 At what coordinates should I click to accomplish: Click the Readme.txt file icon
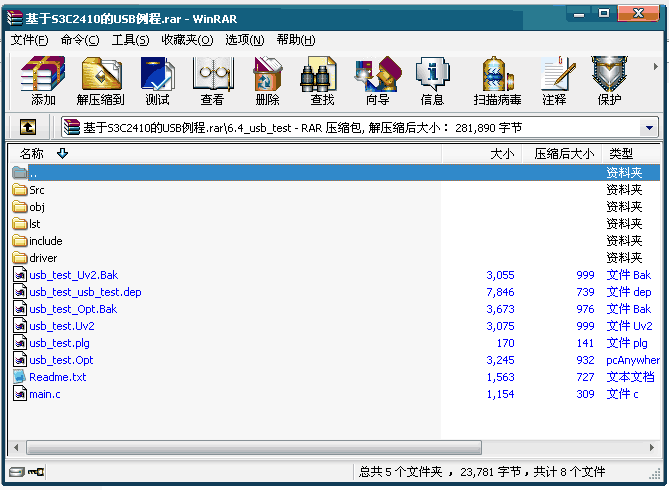(20, 377)
